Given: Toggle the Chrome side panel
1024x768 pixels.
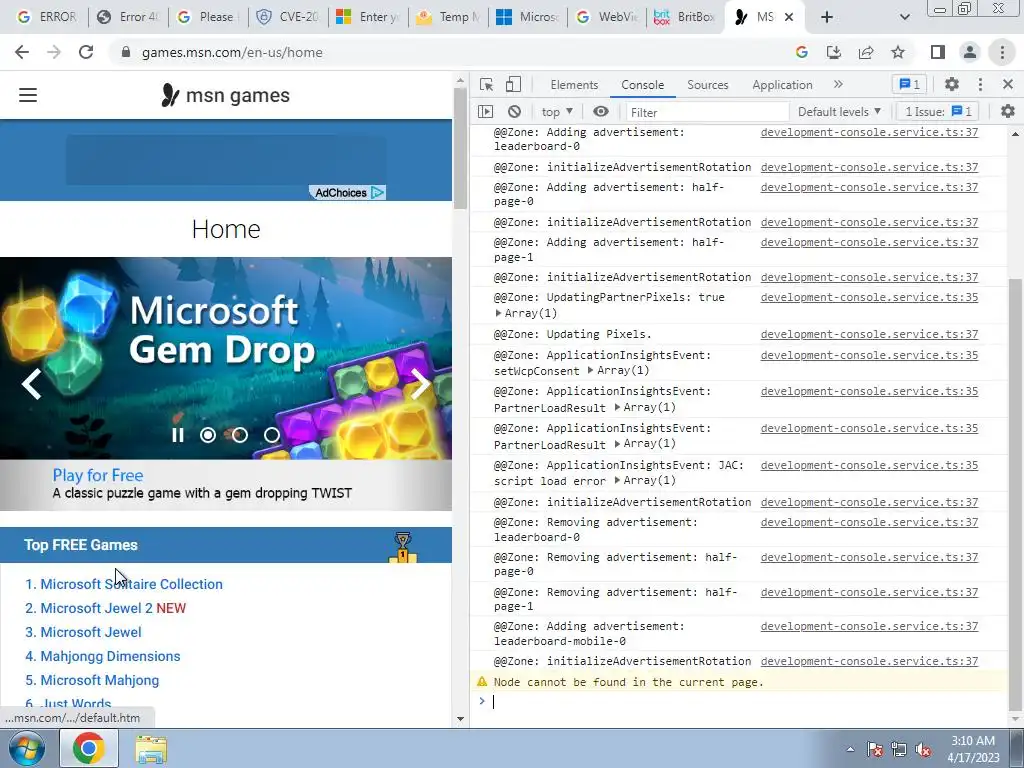Looking at the screenshot, I should 938,52.
